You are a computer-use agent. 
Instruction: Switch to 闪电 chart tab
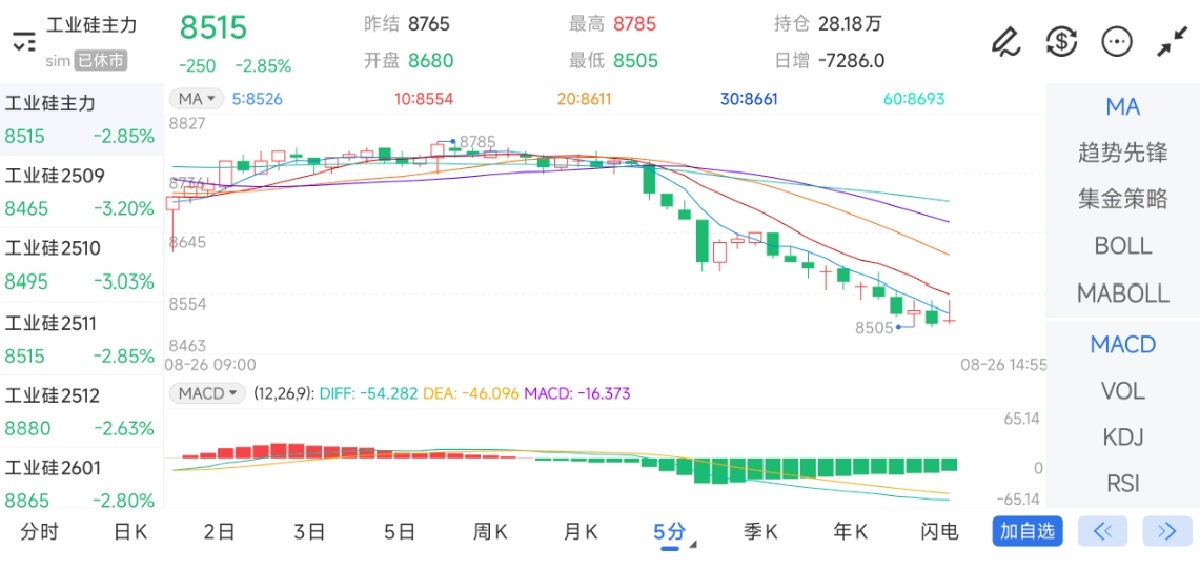click(939, 532)
